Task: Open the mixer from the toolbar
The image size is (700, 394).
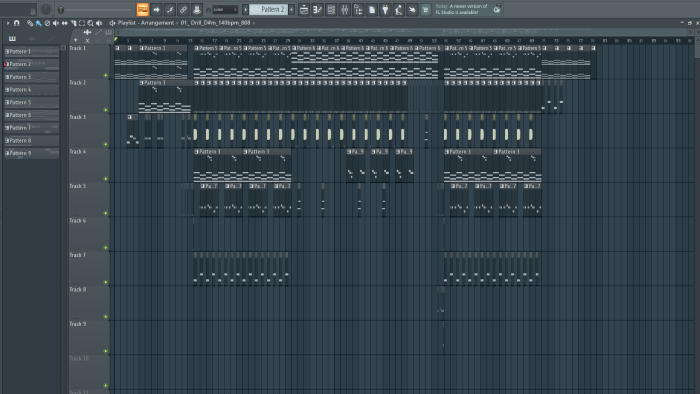Action: click(345, 9)
